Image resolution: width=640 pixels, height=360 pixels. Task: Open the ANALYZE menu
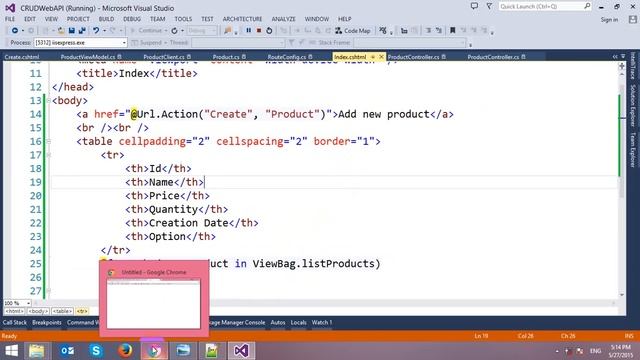(x=284, y=19)
